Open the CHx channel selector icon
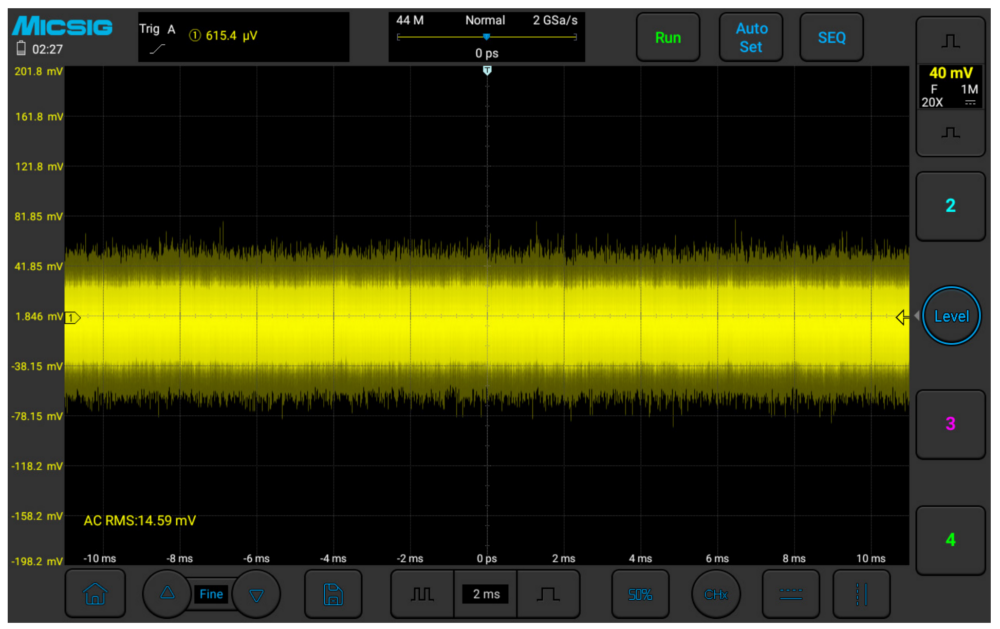Screen dimensions: 1000x629 tap(716, 594)
